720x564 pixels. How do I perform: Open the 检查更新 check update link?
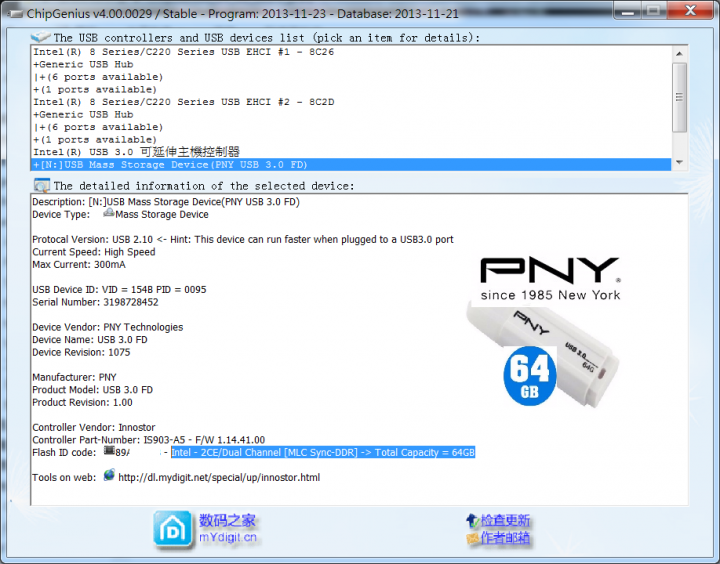tap(505, 520)
